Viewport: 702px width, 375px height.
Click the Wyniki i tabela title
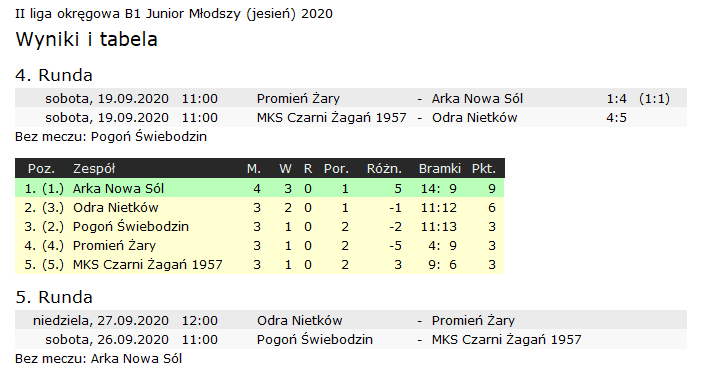click(x=86, y=39)
